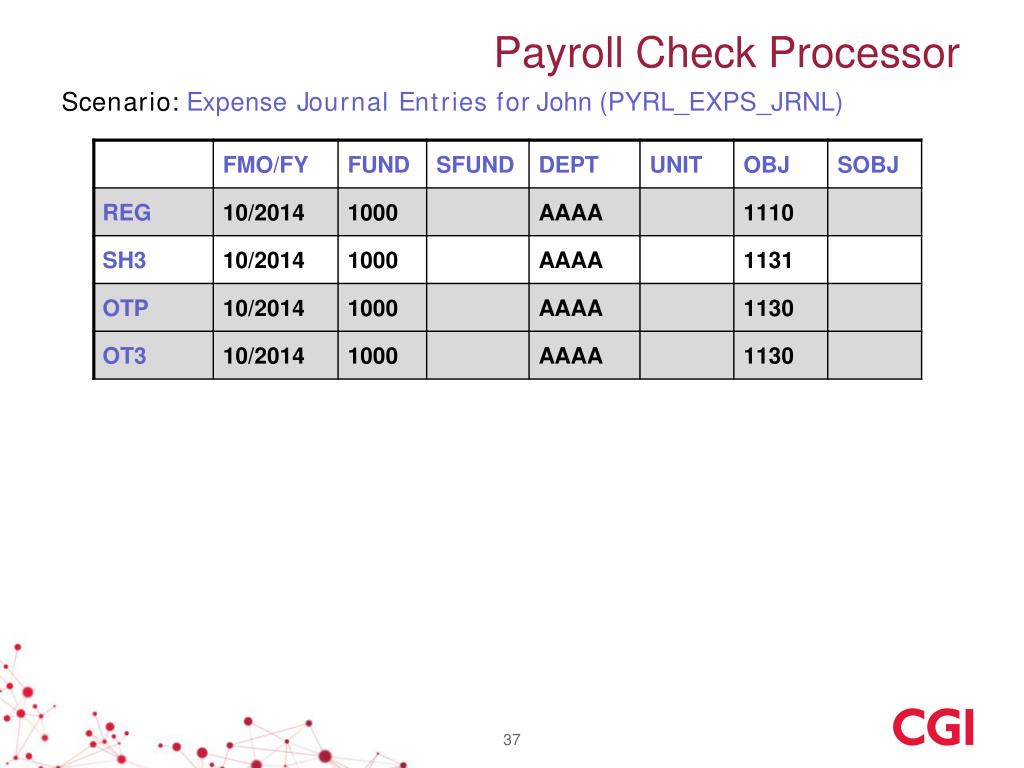Click AAAA in the REG row

[x=571, y=212]
